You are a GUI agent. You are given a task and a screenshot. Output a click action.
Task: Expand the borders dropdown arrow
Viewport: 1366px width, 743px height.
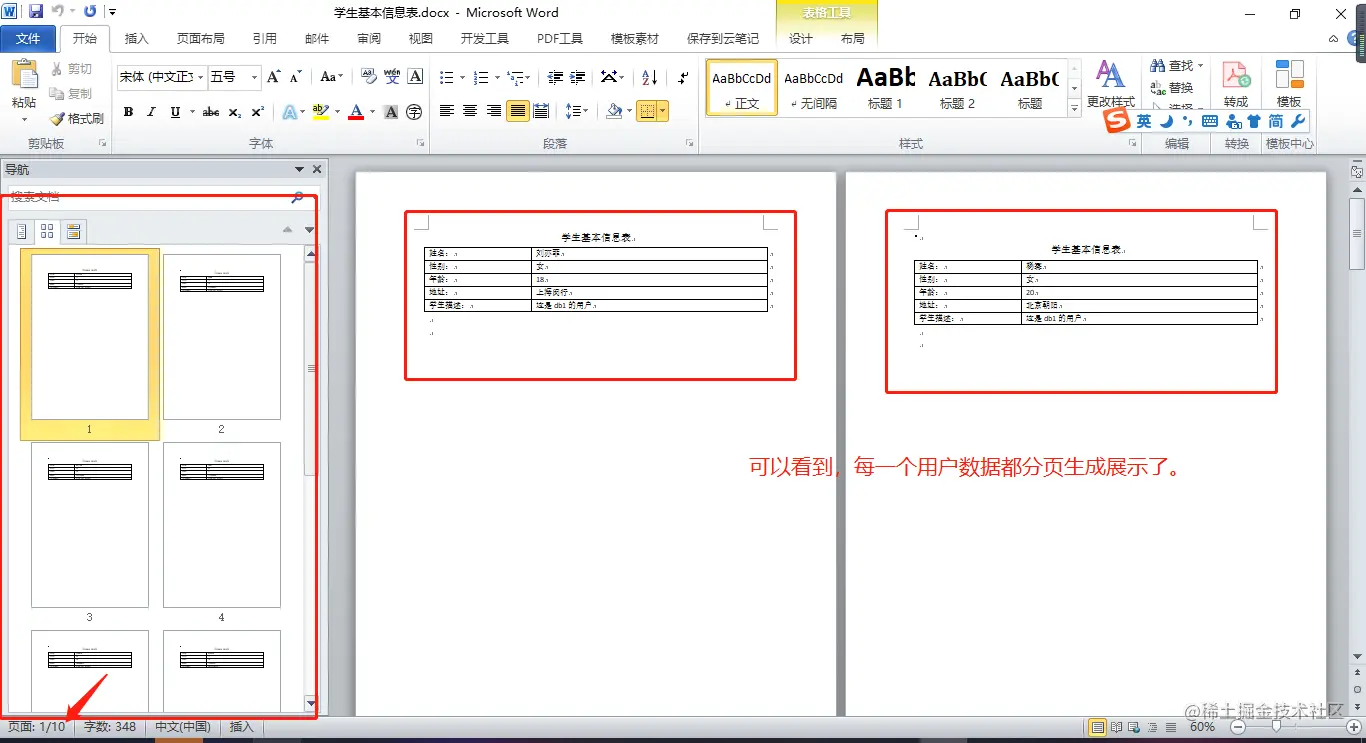663,111
